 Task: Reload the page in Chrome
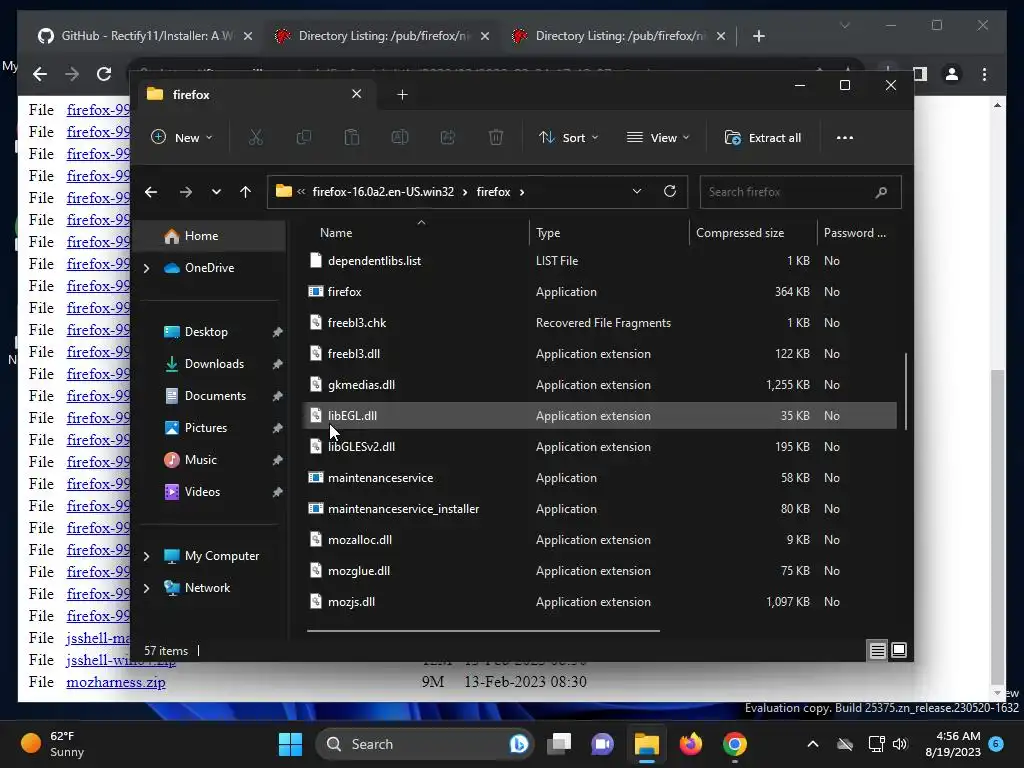point(104,74)
